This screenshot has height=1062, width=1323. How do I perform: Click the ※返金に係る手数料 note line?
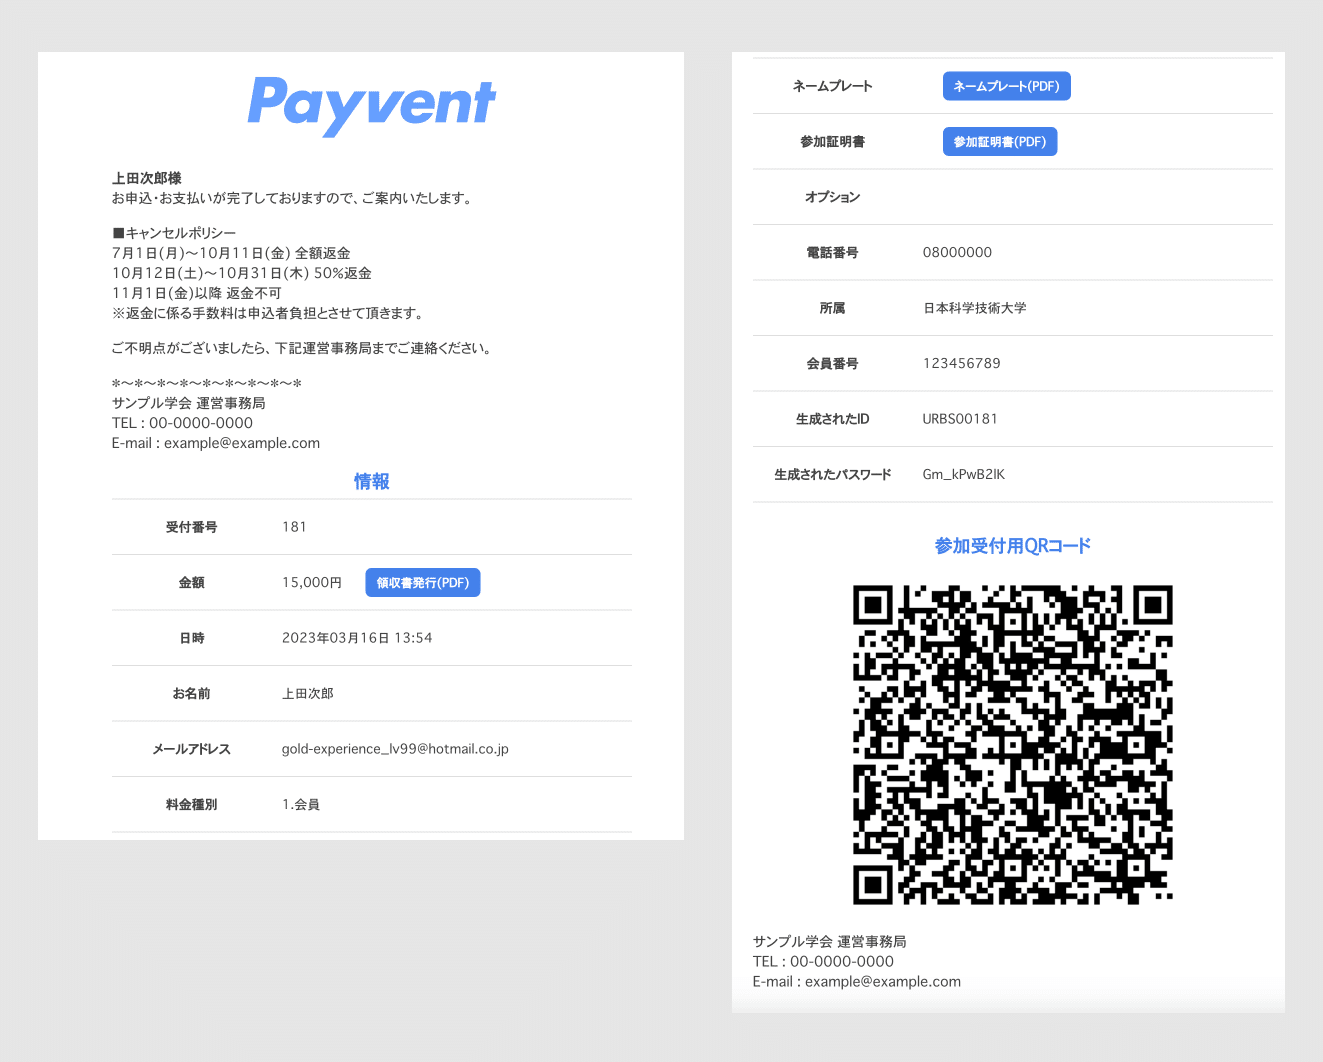(268, 313)
